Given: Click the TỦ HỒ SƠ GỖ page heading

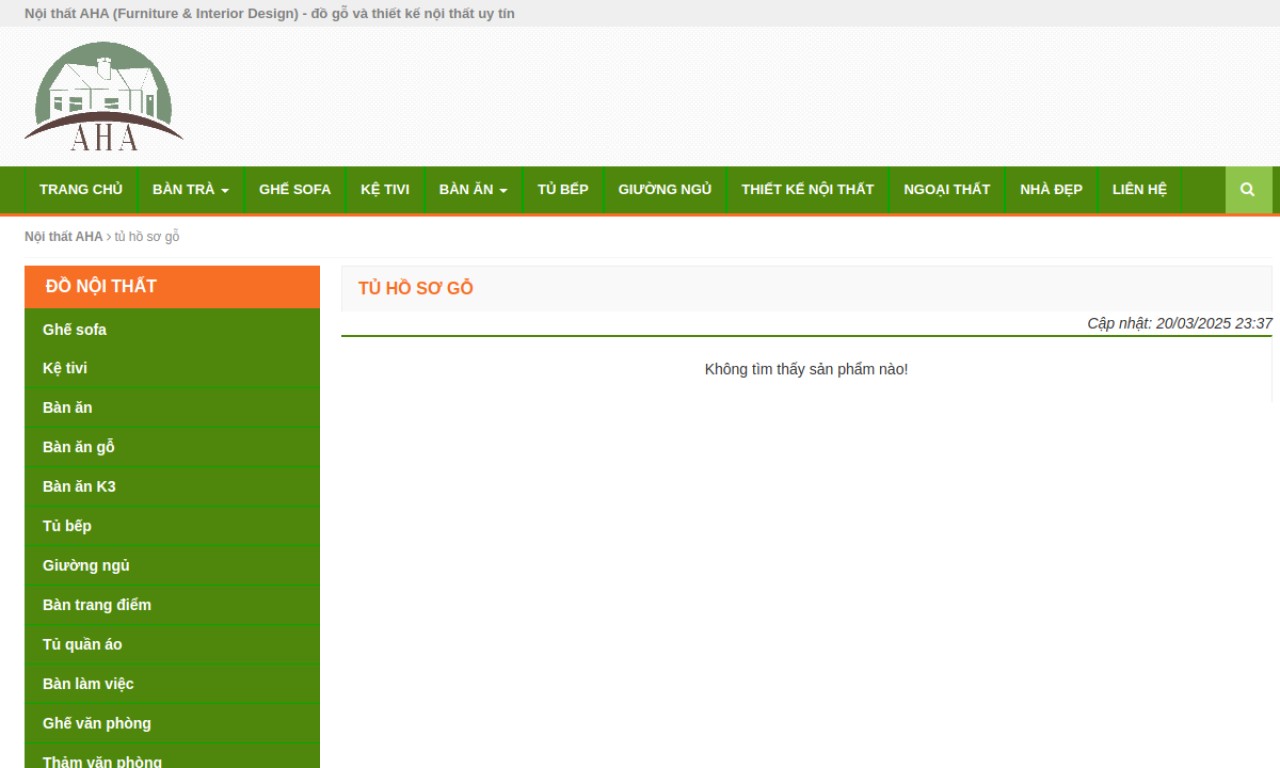Looking at the screenshot, I should click(415, 289).
